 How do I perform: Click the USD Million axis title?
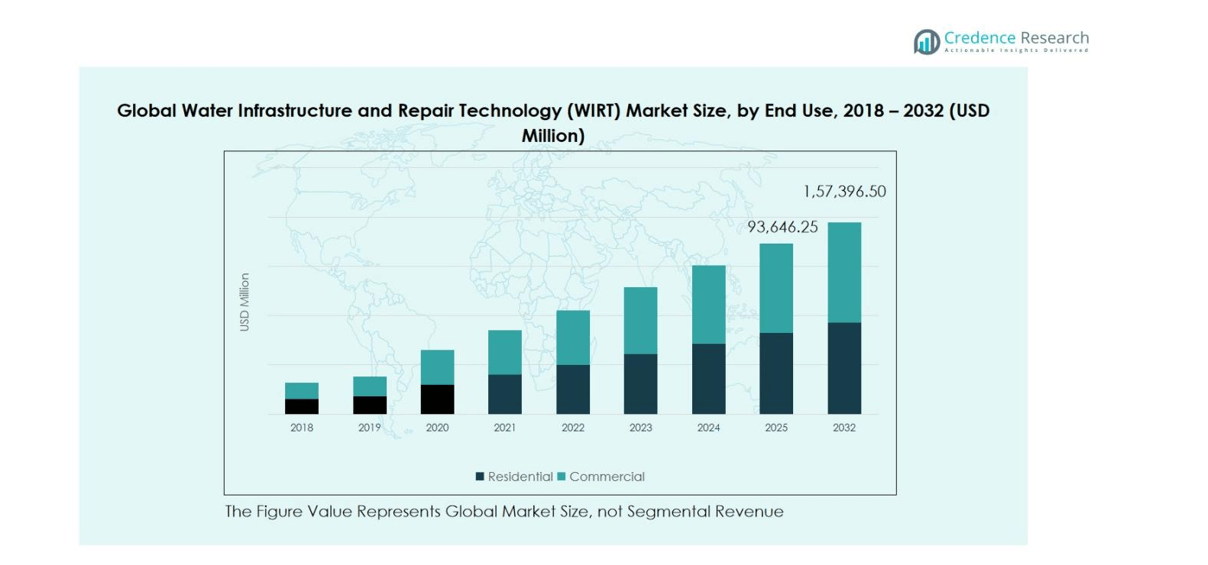click(x=245, y=302)
